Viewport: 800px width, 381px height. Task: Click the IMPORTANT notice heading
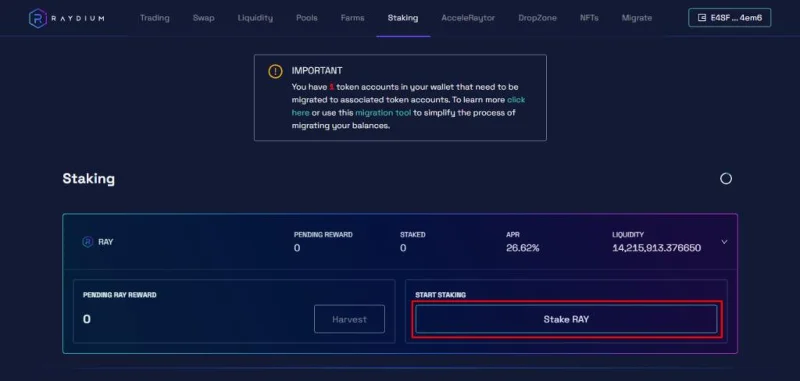(317, 71)
